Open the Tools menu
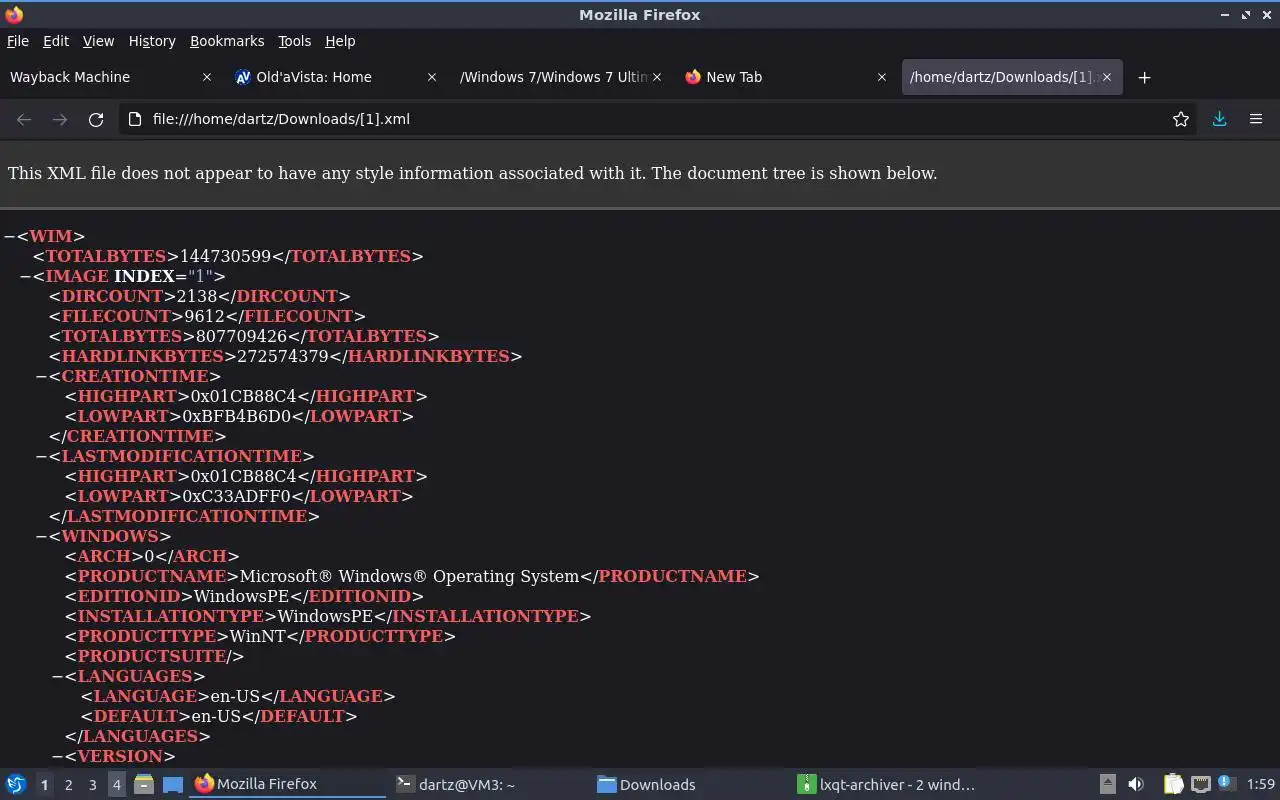The width and height of the screenshot is (1280, 800). tap(294, 41)
